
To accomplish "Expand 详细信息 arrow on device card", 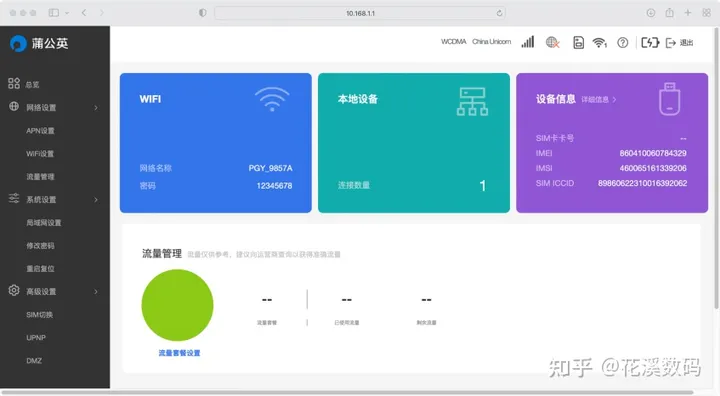I will coord(614,99).
